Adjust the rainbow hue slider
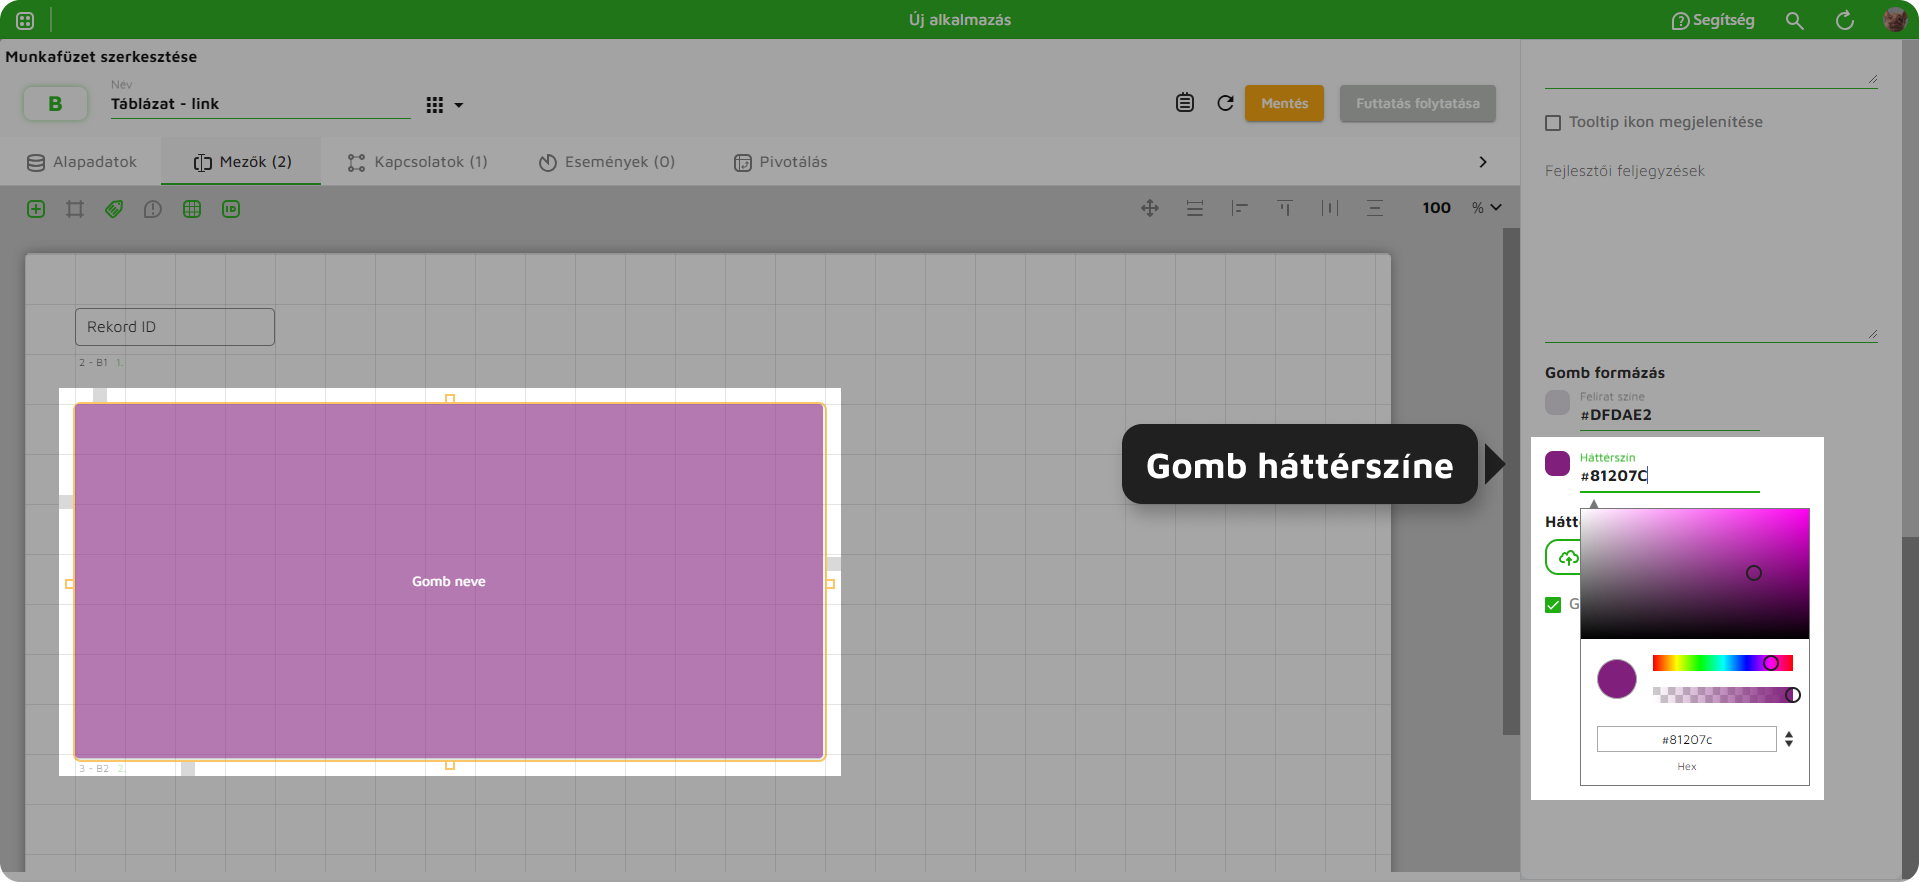Screen dimensions: 1919x882 click(1722, 663)
